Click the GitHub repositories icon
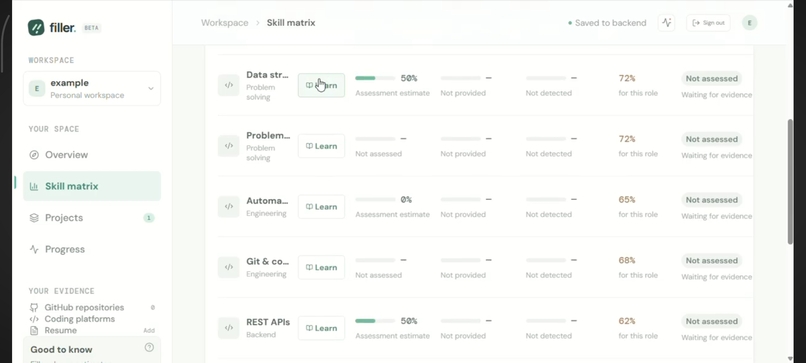Viewport: 806px width, 363px height. click(34, 307)
